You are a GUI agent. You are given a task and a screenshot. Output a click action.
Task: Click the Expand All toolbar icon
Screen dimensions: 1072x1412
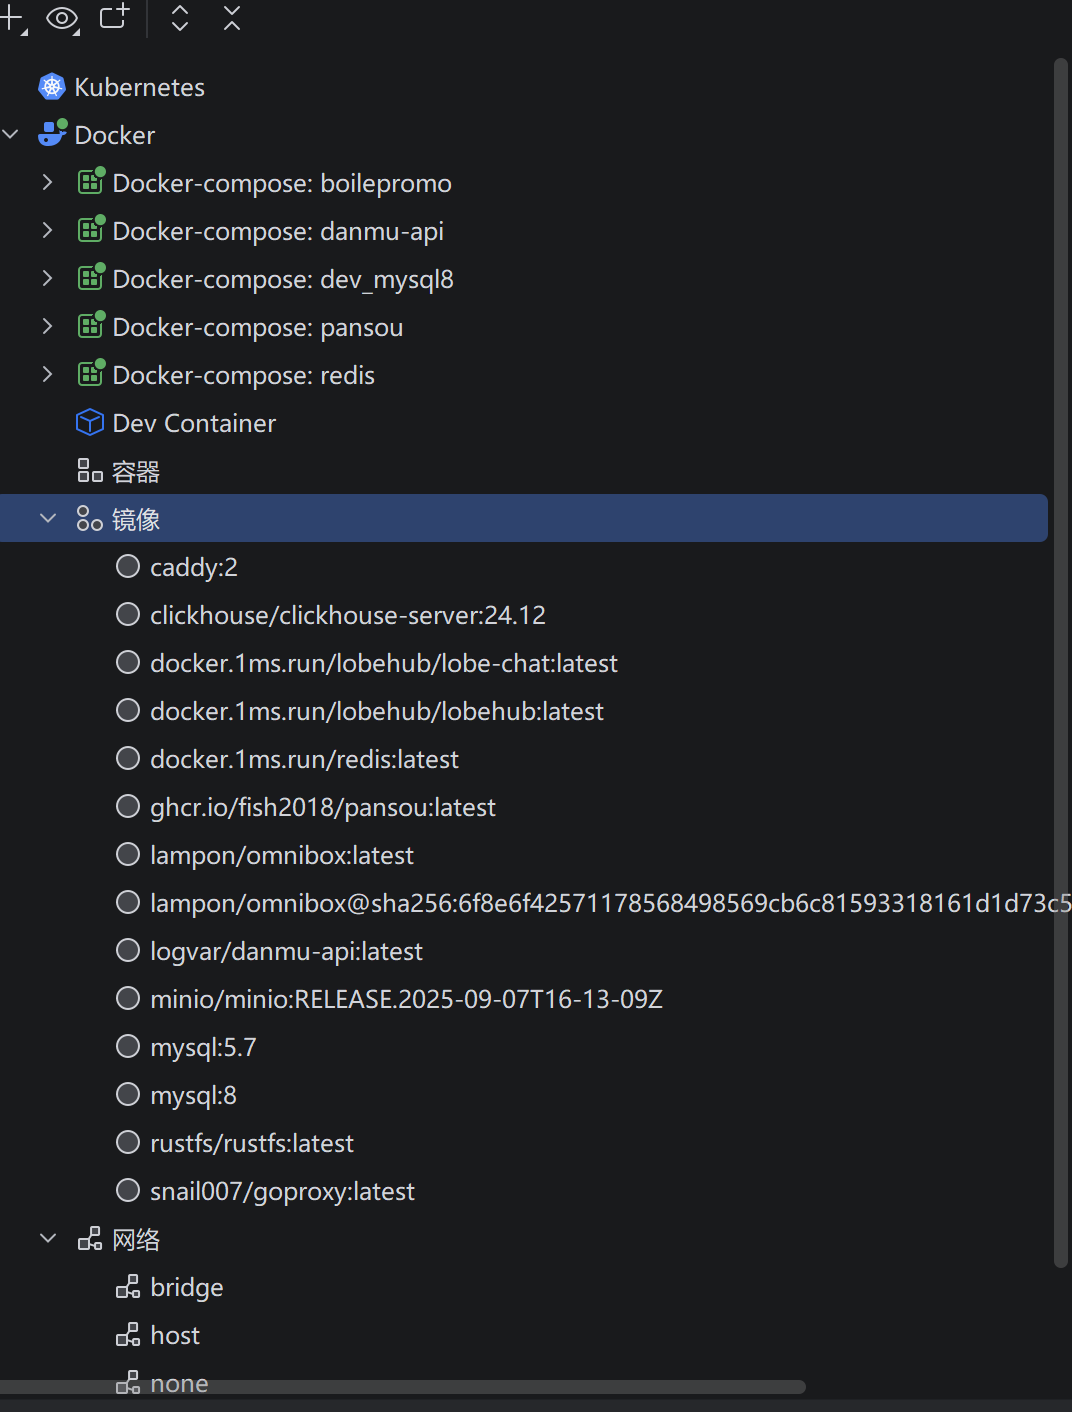pos(180,18)
